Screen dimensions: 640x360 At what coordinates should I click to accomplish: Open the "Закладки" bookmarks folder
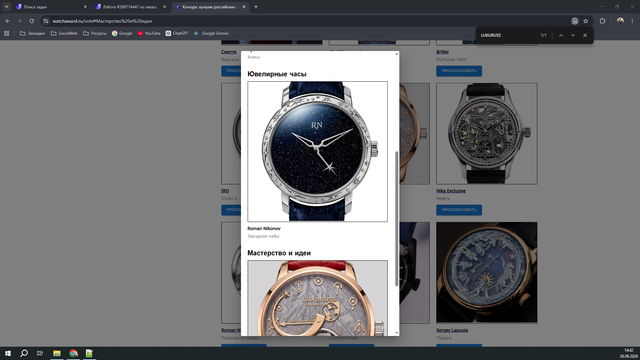[x=32, y=33]
